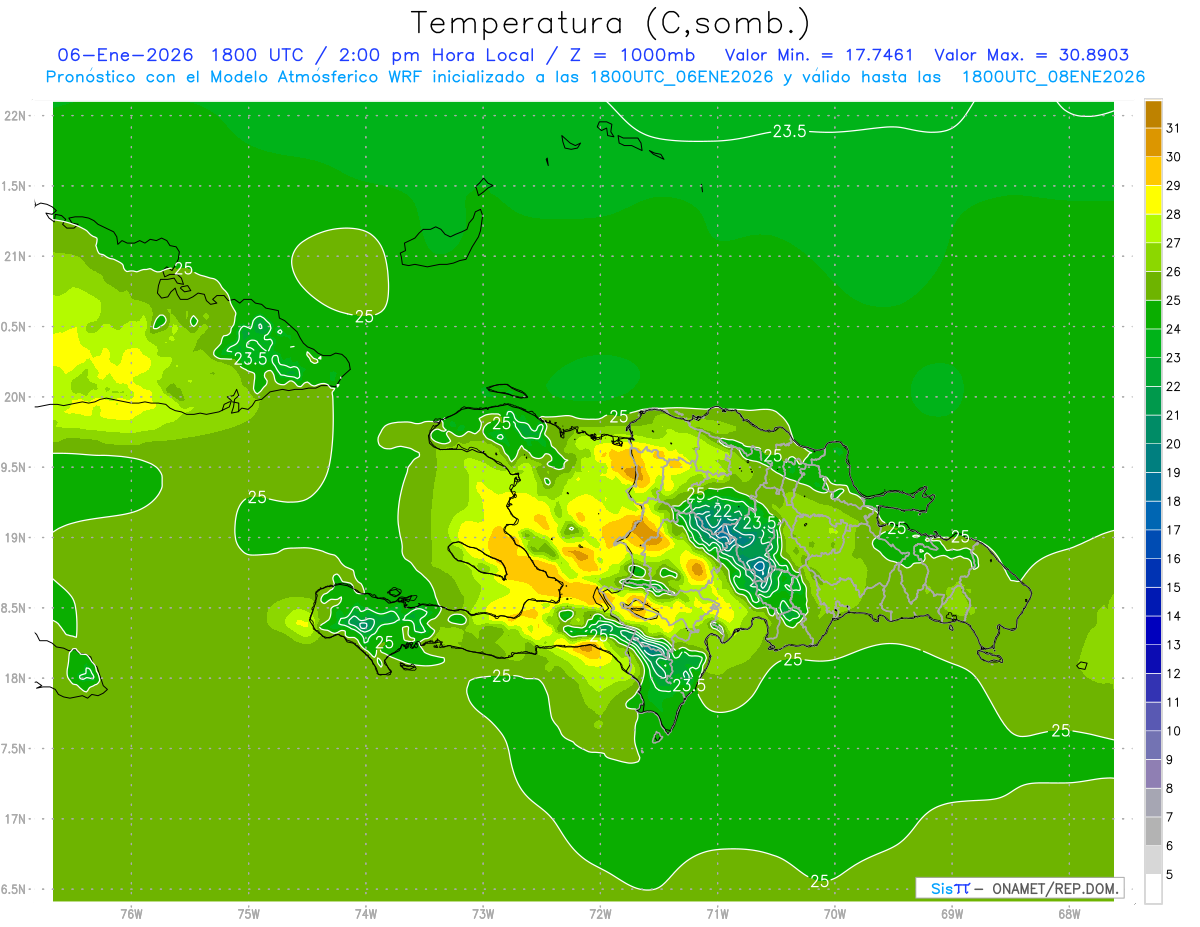Image resolution: width=1200 pixels, height=927 pixels.
Task: Click the colorbar label '28'
Action: [1174, 214]
